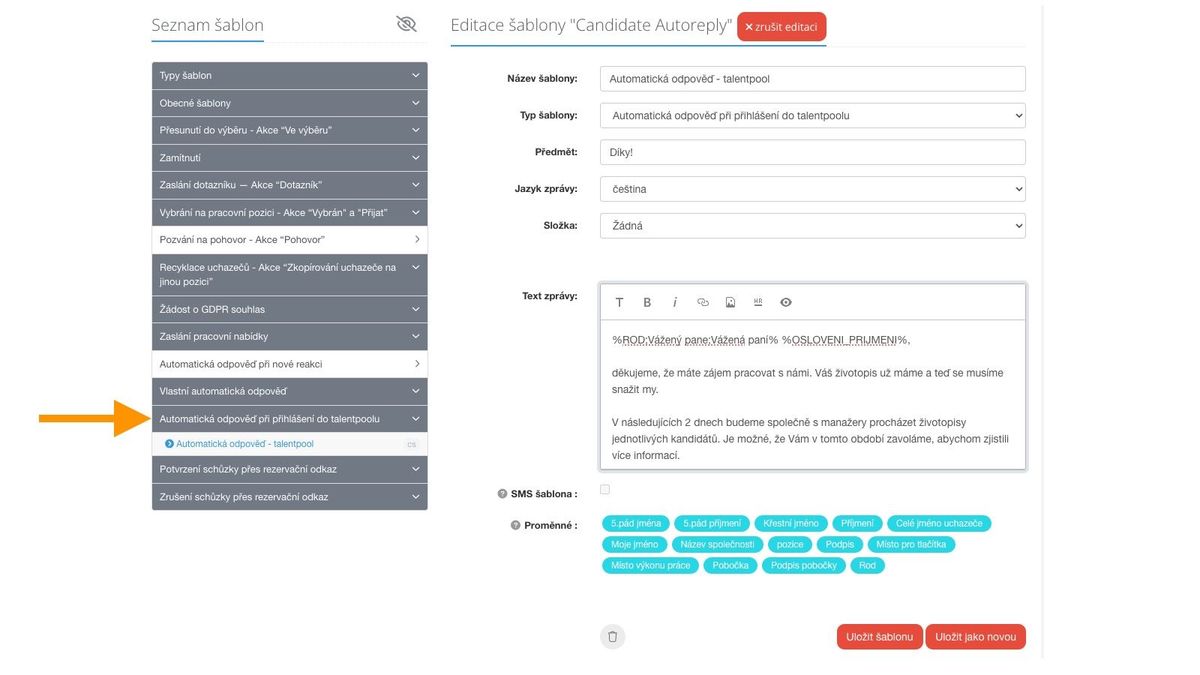Insert a horizontal rule in the message
This screenshot has height=675, width=1200.
pyautogui.click(x=758, y=302)
